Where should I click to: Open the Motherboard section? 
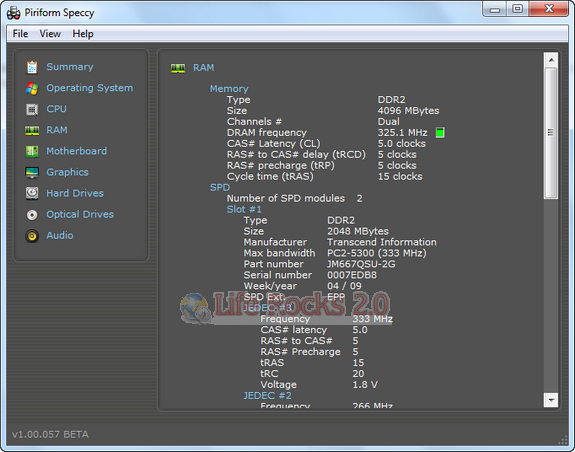[76, 151]
